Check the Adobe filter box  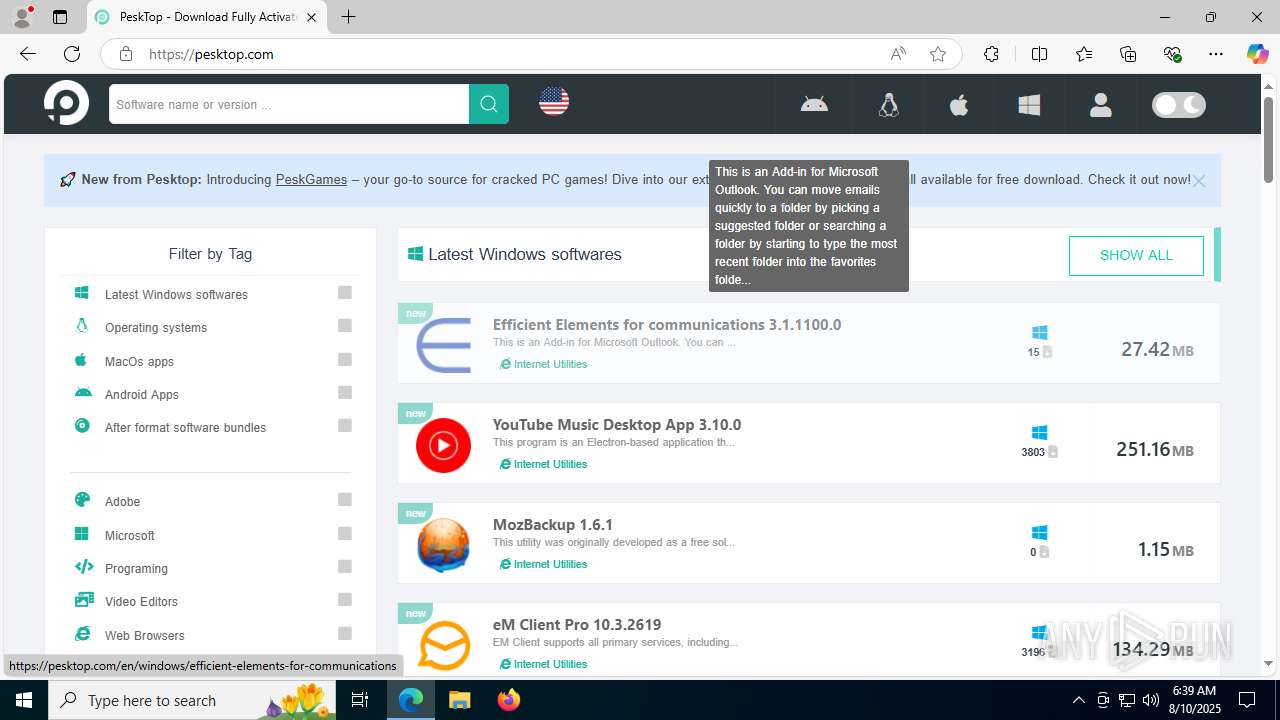(345, 499)
